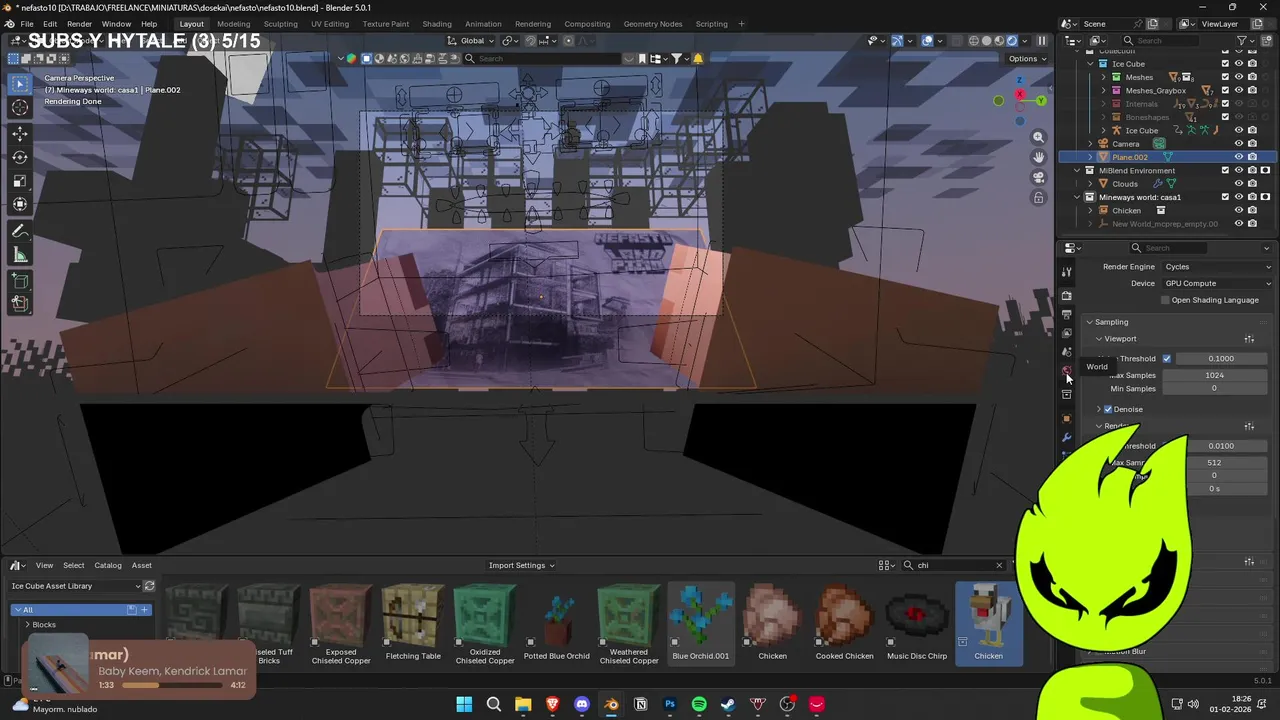Open the Tool properties tab

point(1067,272)
